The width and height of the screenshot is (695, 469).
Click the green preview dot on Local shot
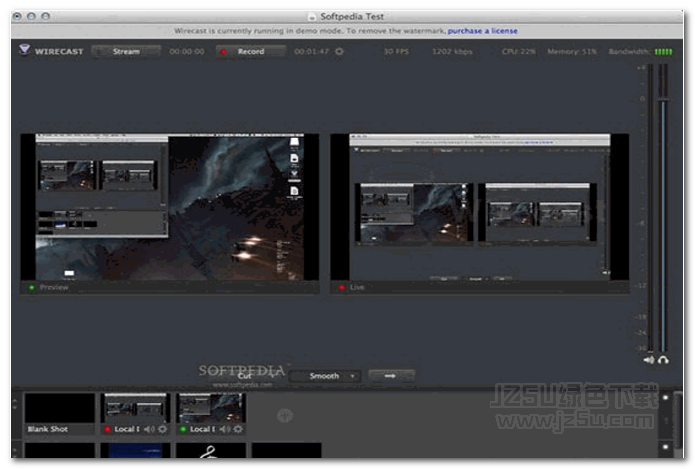coord(183,429)
